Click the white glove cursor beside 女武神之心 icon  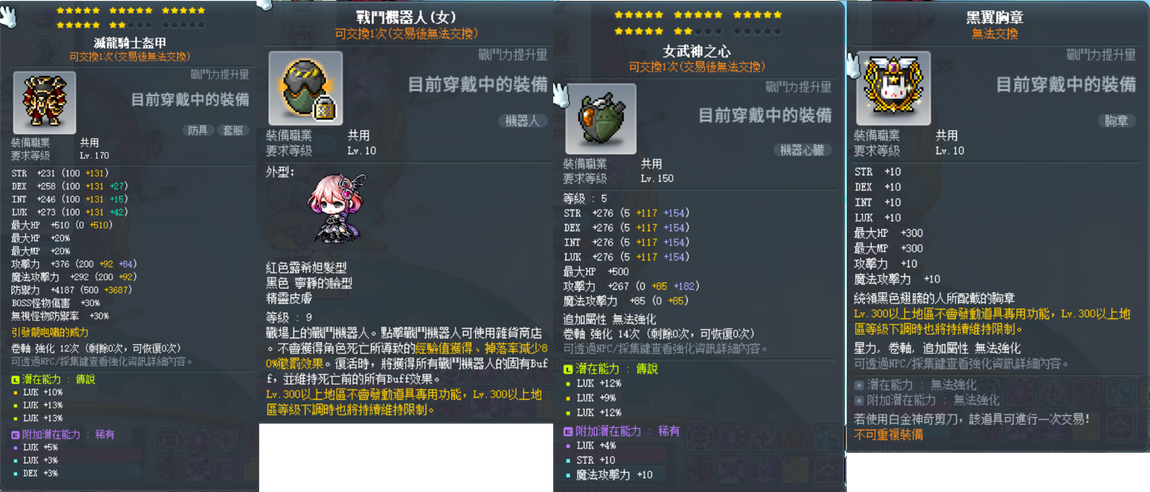click(x=560, y=93)
